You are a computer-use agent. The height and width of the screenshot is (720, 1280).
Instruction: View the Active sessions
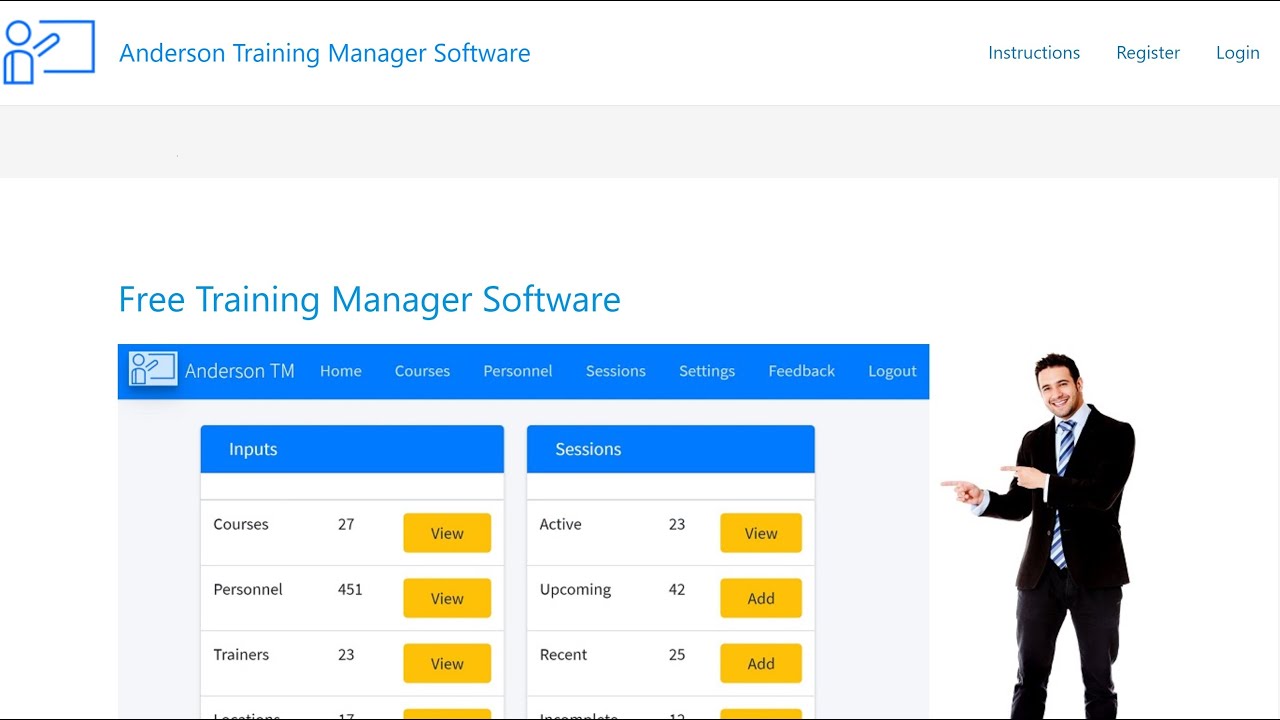761,533
